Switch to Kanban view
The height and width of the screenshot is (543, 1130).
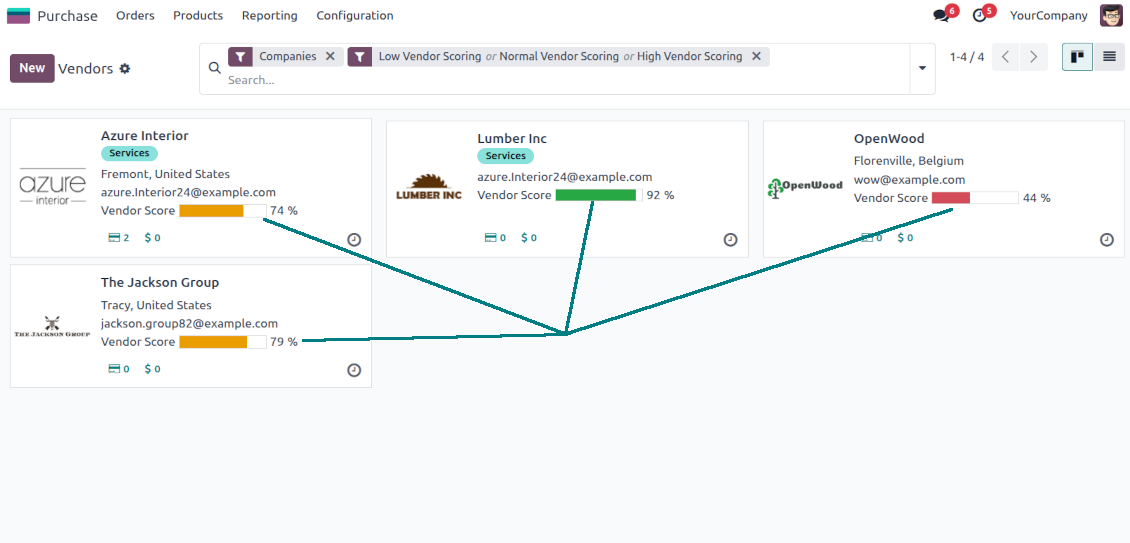tap(1077, 57)
